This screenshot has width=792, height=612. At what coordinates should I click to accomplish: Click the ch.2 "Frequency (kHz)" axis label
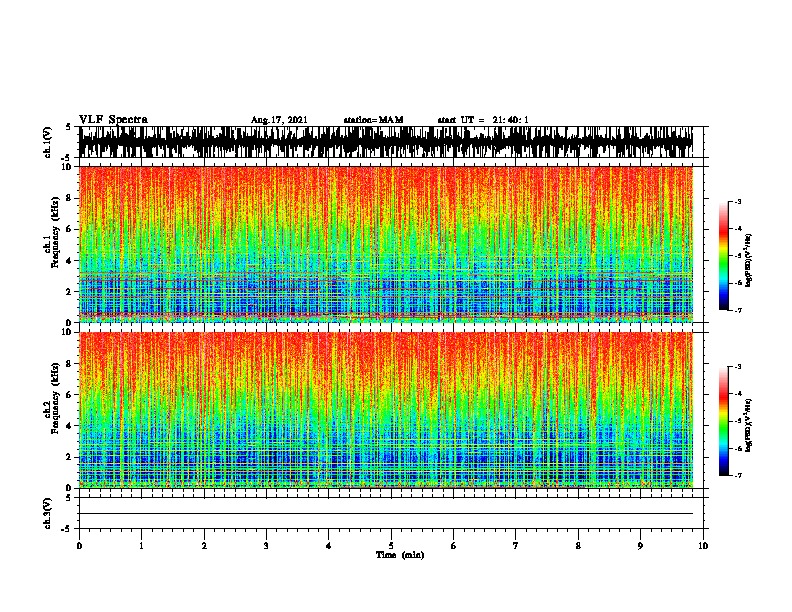point(55,398)
